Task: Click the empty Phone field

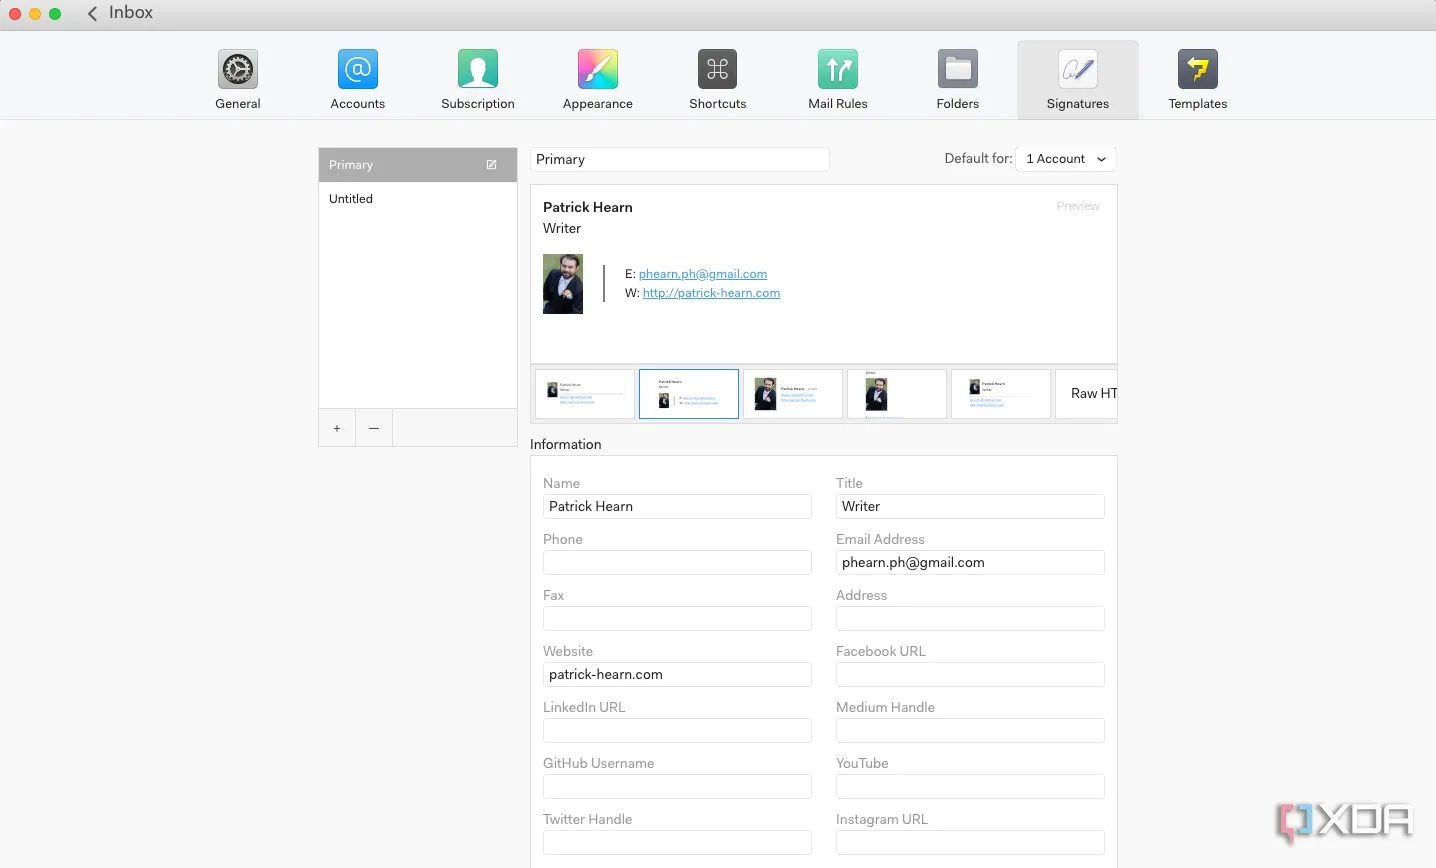Action: pos(677,563)
